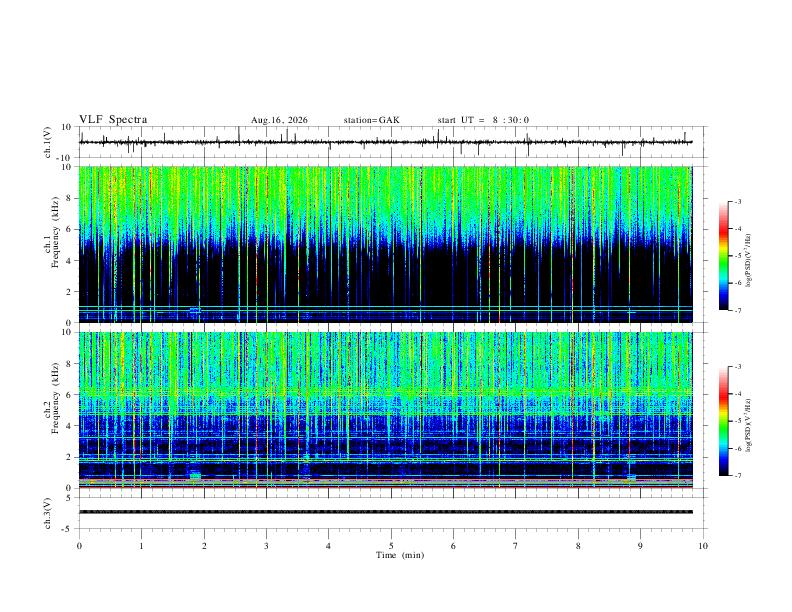The height and width of the screenshot is (612, 792).
Task: Click the 0 minute tick on time axis
Action: [x=79, y=546]
